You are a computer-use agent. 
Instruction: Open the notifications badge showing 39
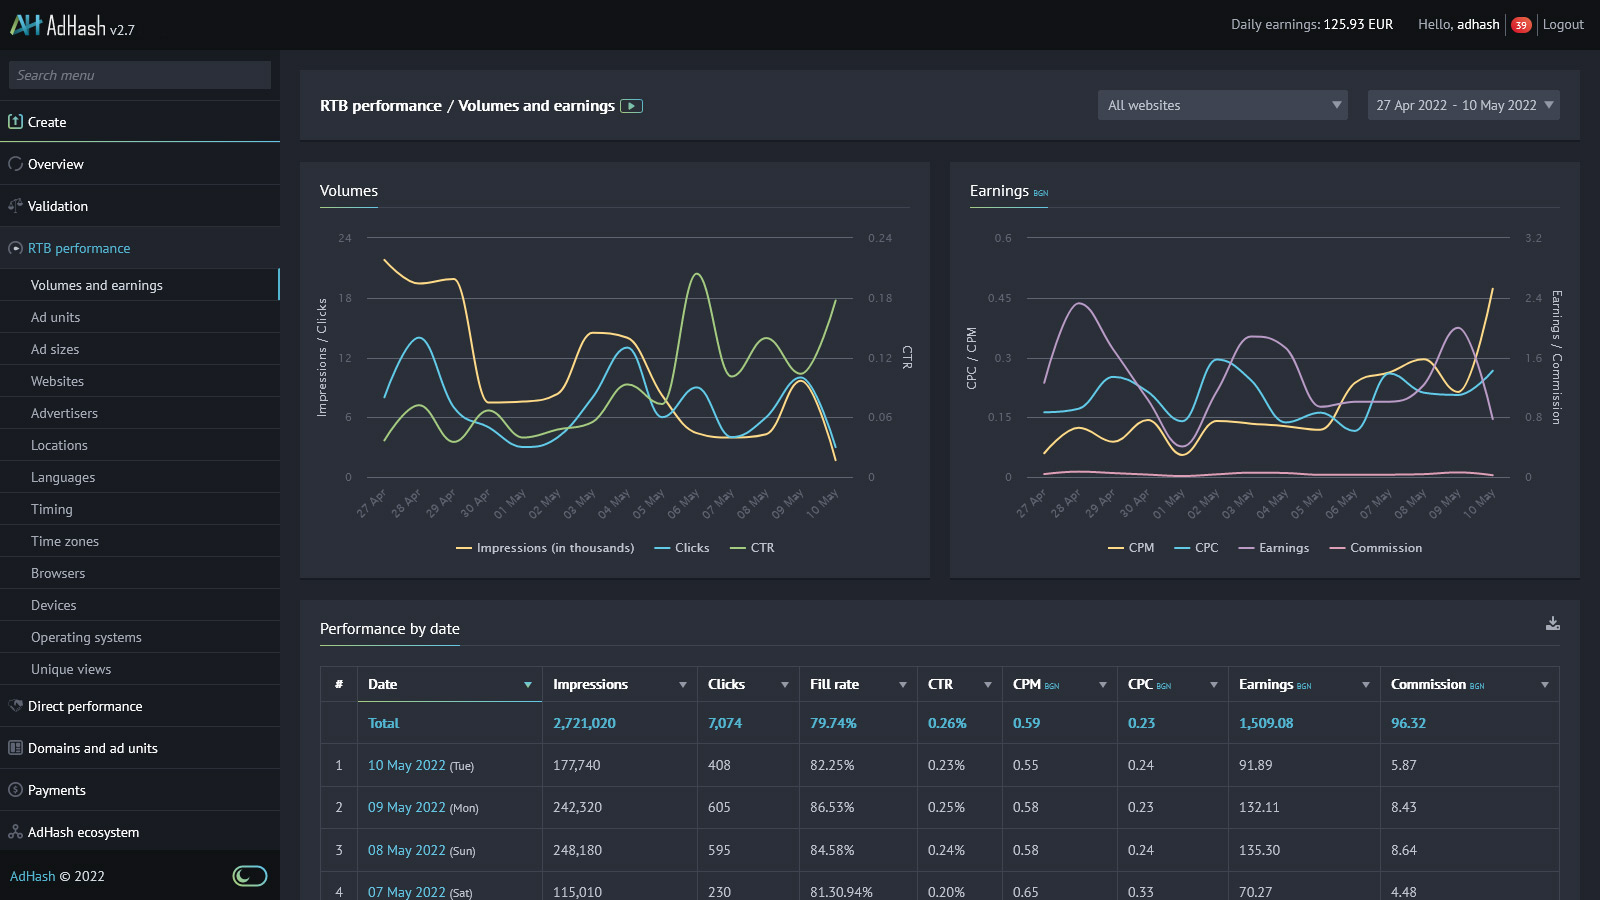[1521, 25]
